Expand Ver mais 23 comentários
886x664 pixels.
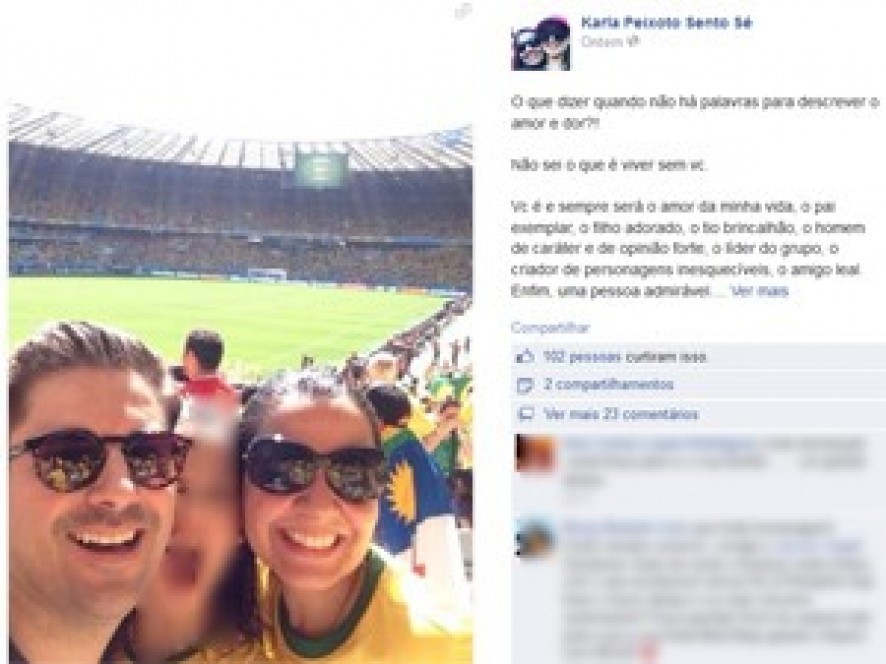[x=622, y=415]
